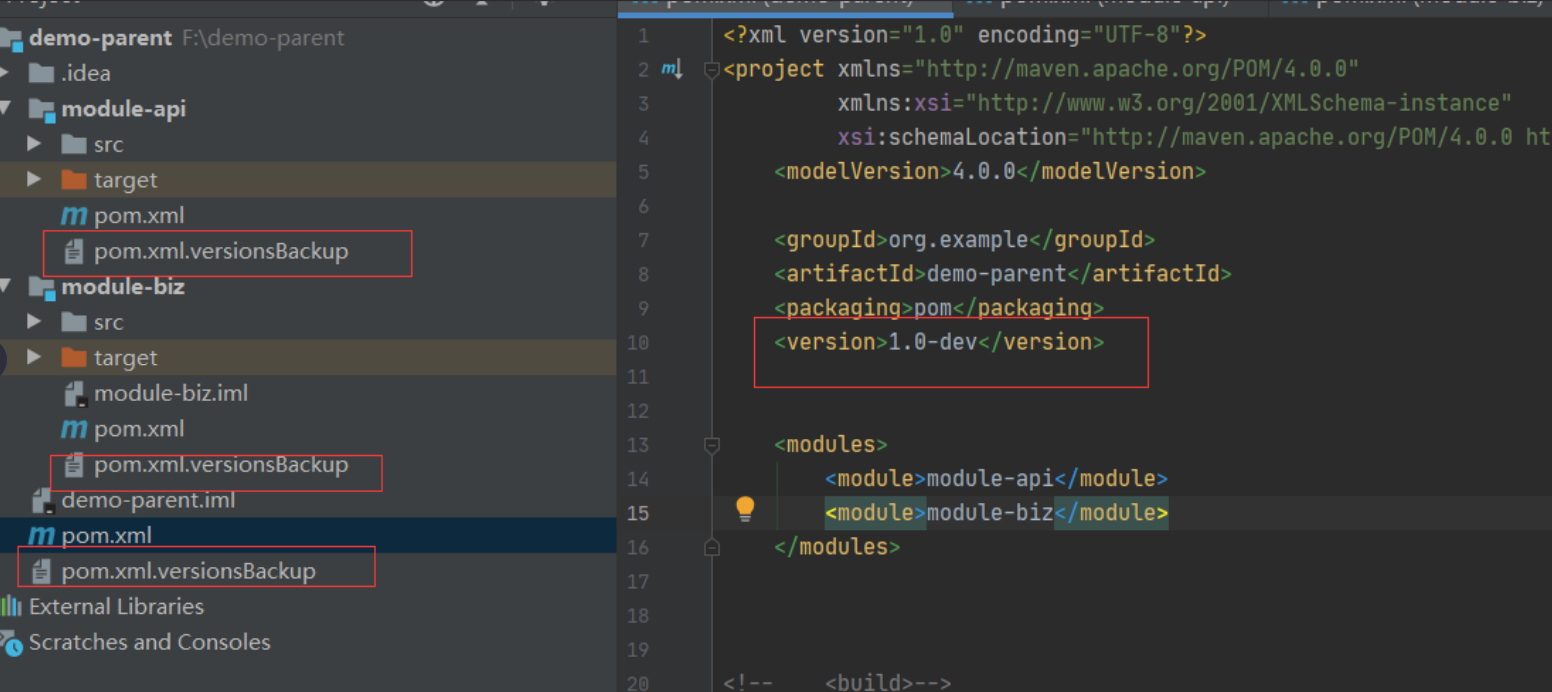Click the Maven icon of module-api pom.xml

point(74,215)
